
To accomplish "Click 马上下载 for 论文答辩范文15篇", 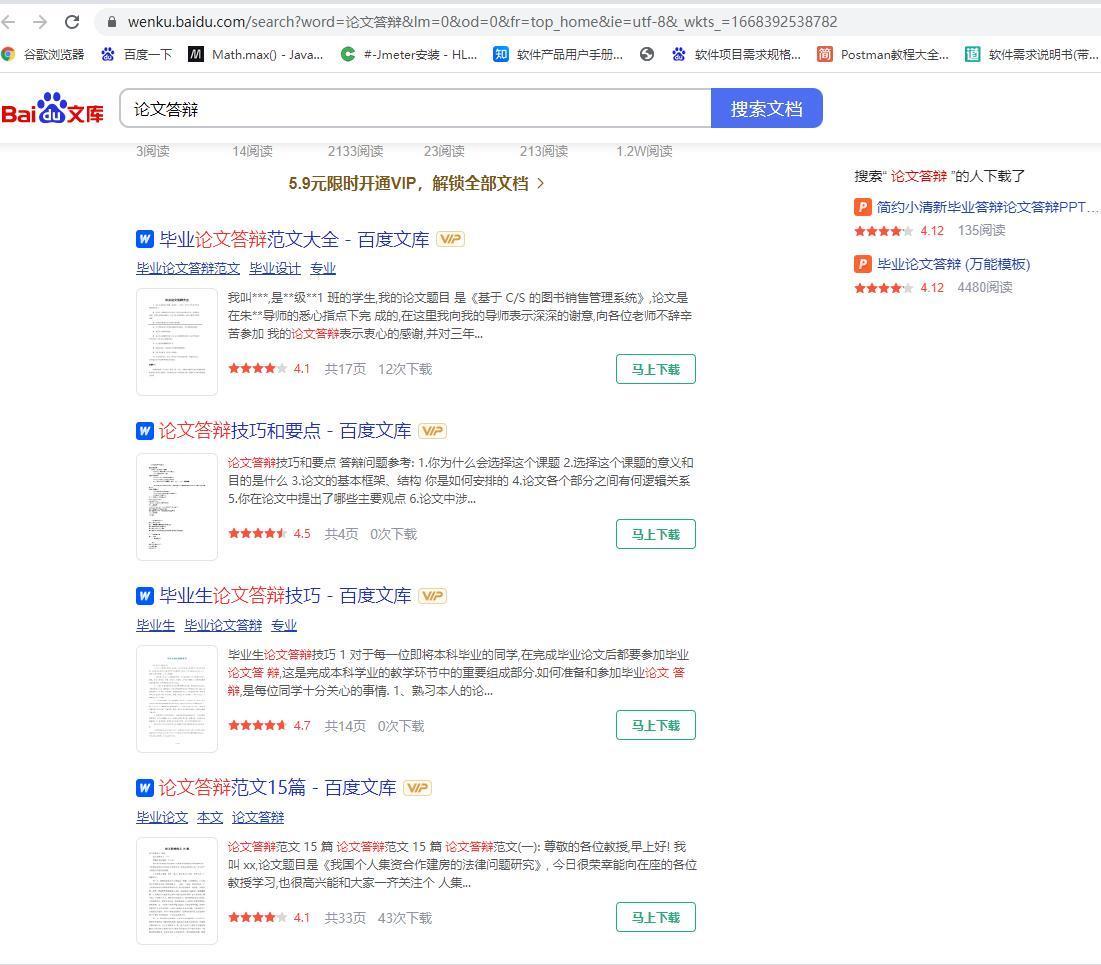I will [x=655, y=917].
